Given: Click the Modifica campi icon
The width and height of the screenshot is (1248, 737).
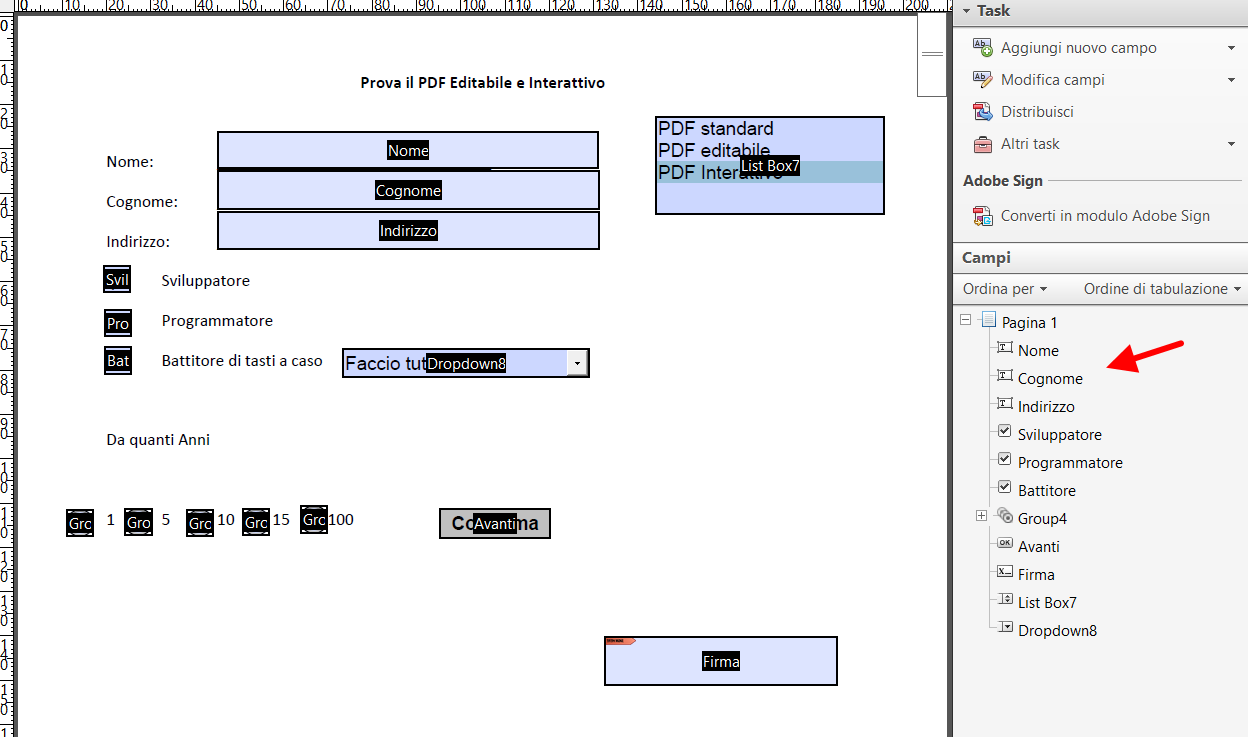Looking at the screenshot, I should pos(982,80).
